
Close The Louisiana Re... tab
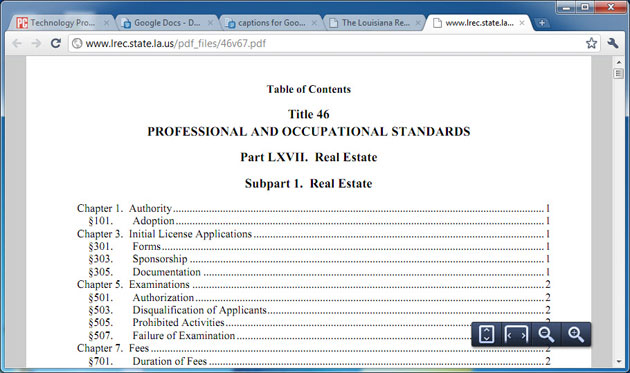418,23
